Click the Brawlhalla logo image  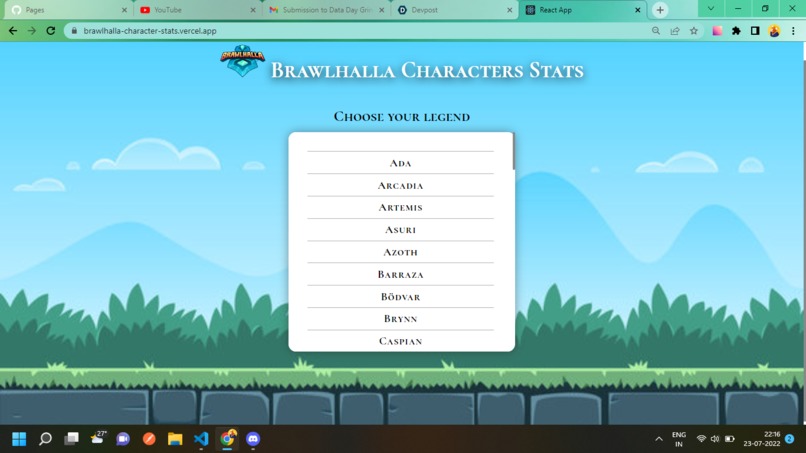pos(242,60)
